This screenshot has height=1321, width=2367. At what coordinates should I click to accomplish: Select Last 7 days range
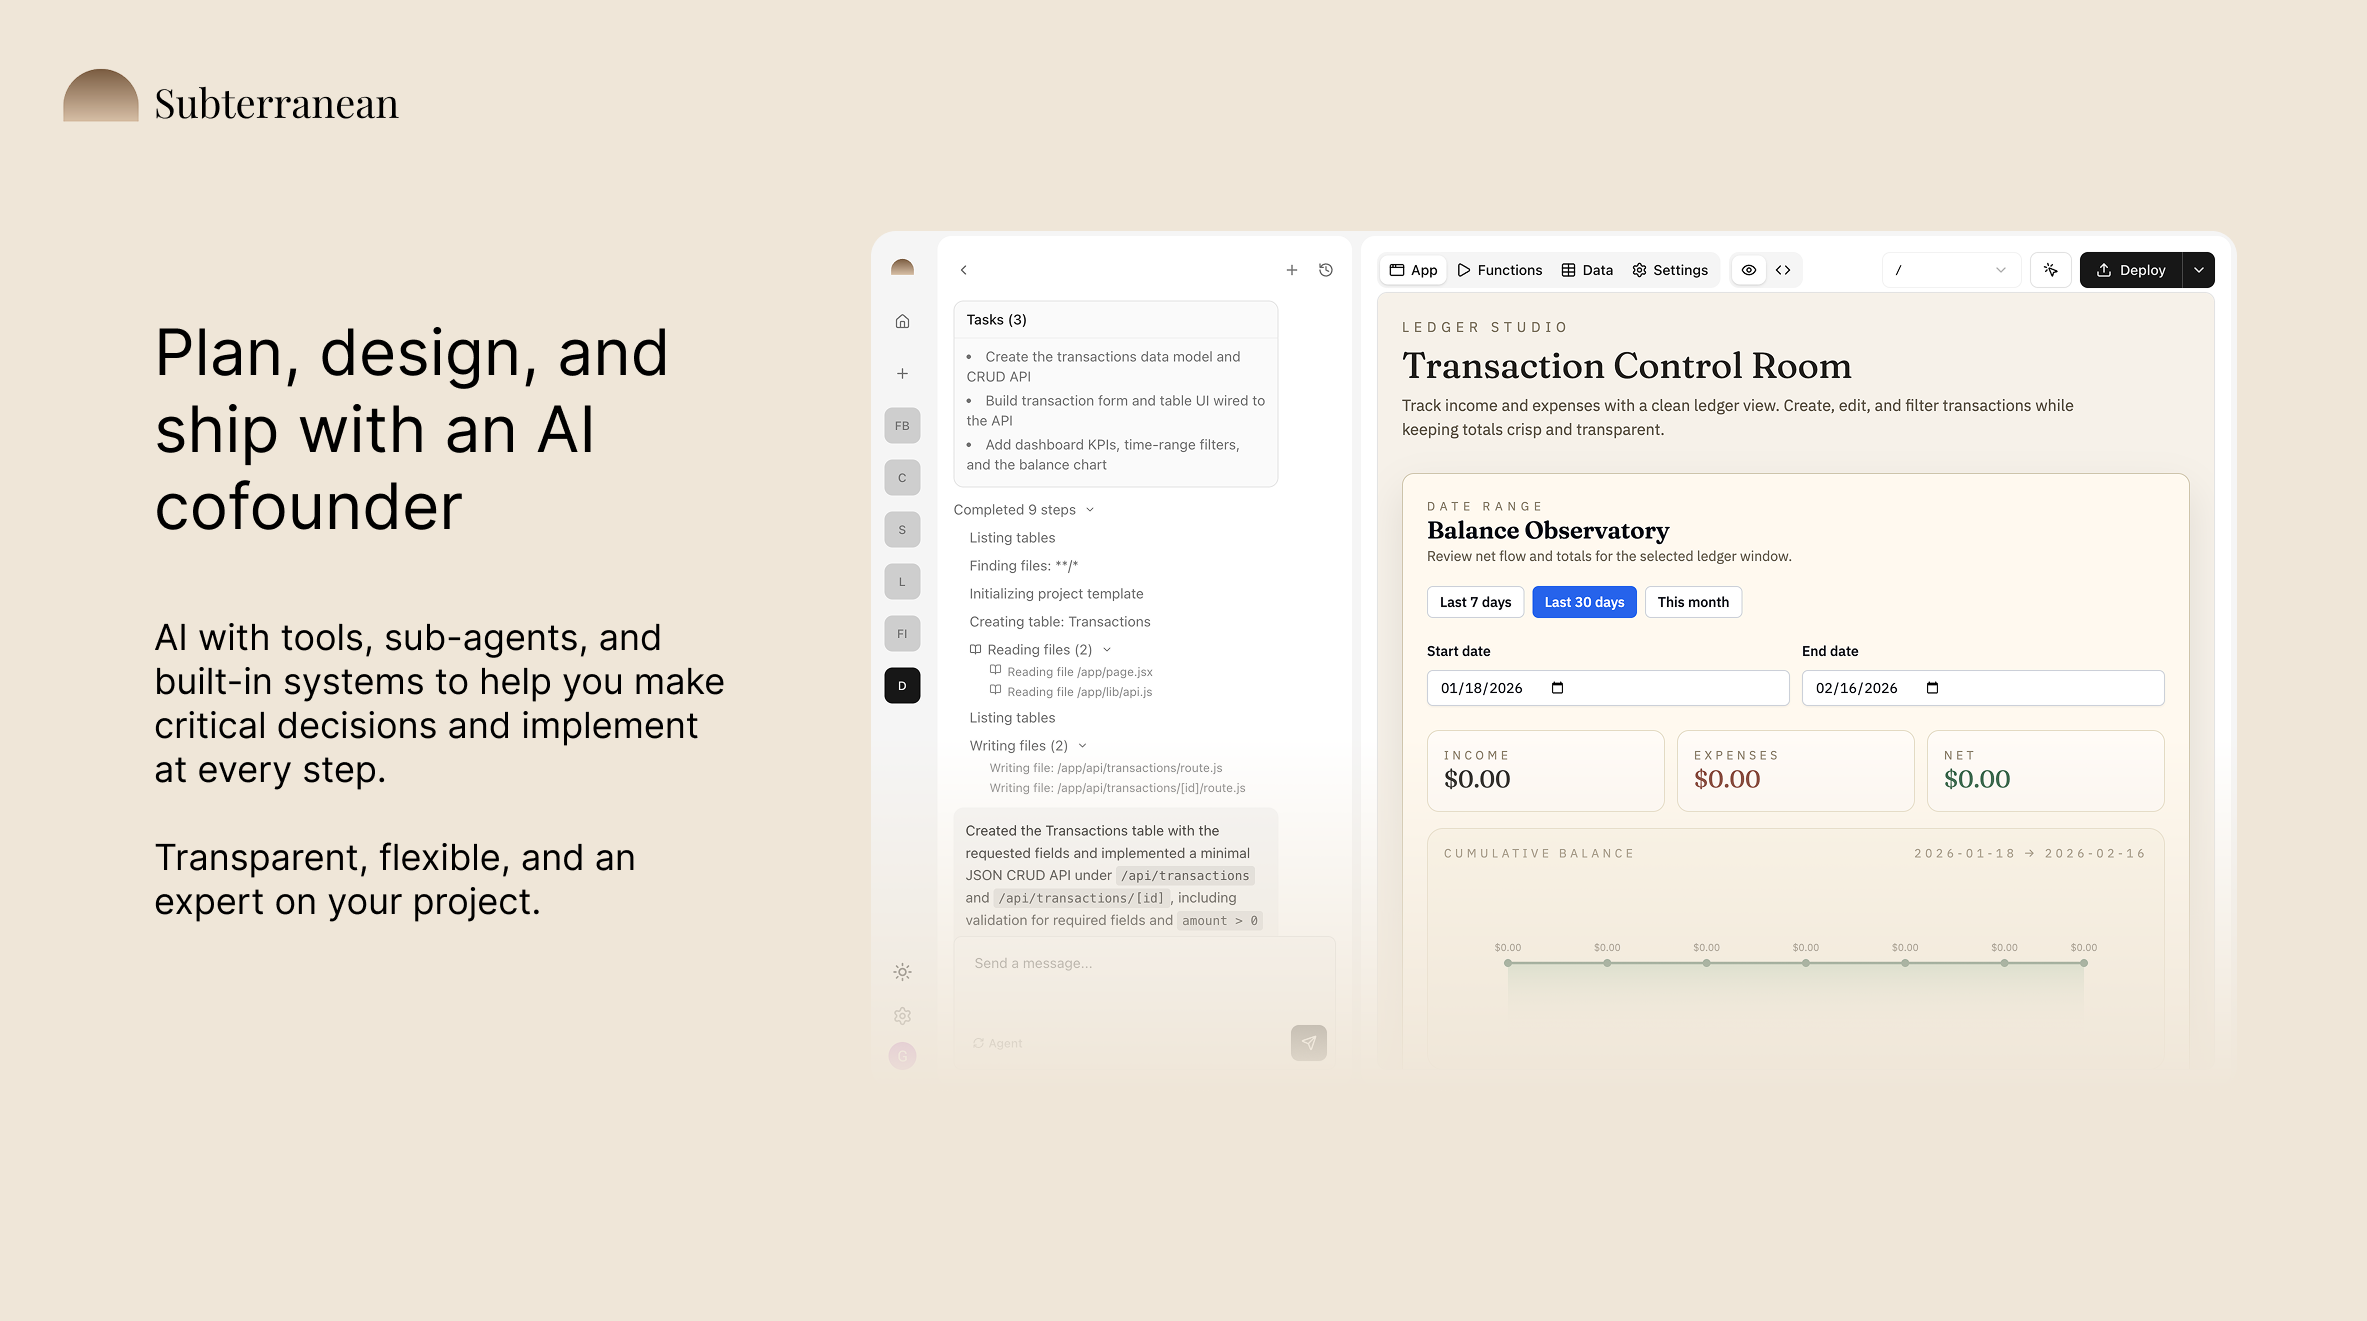(1475, 602)
